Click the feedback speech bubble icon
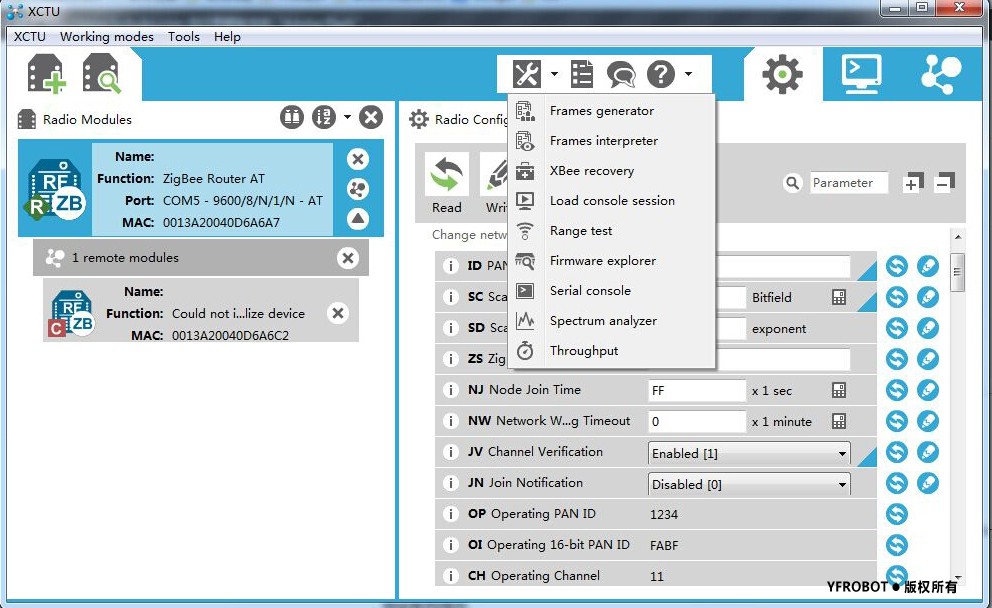 click(620, 74)
